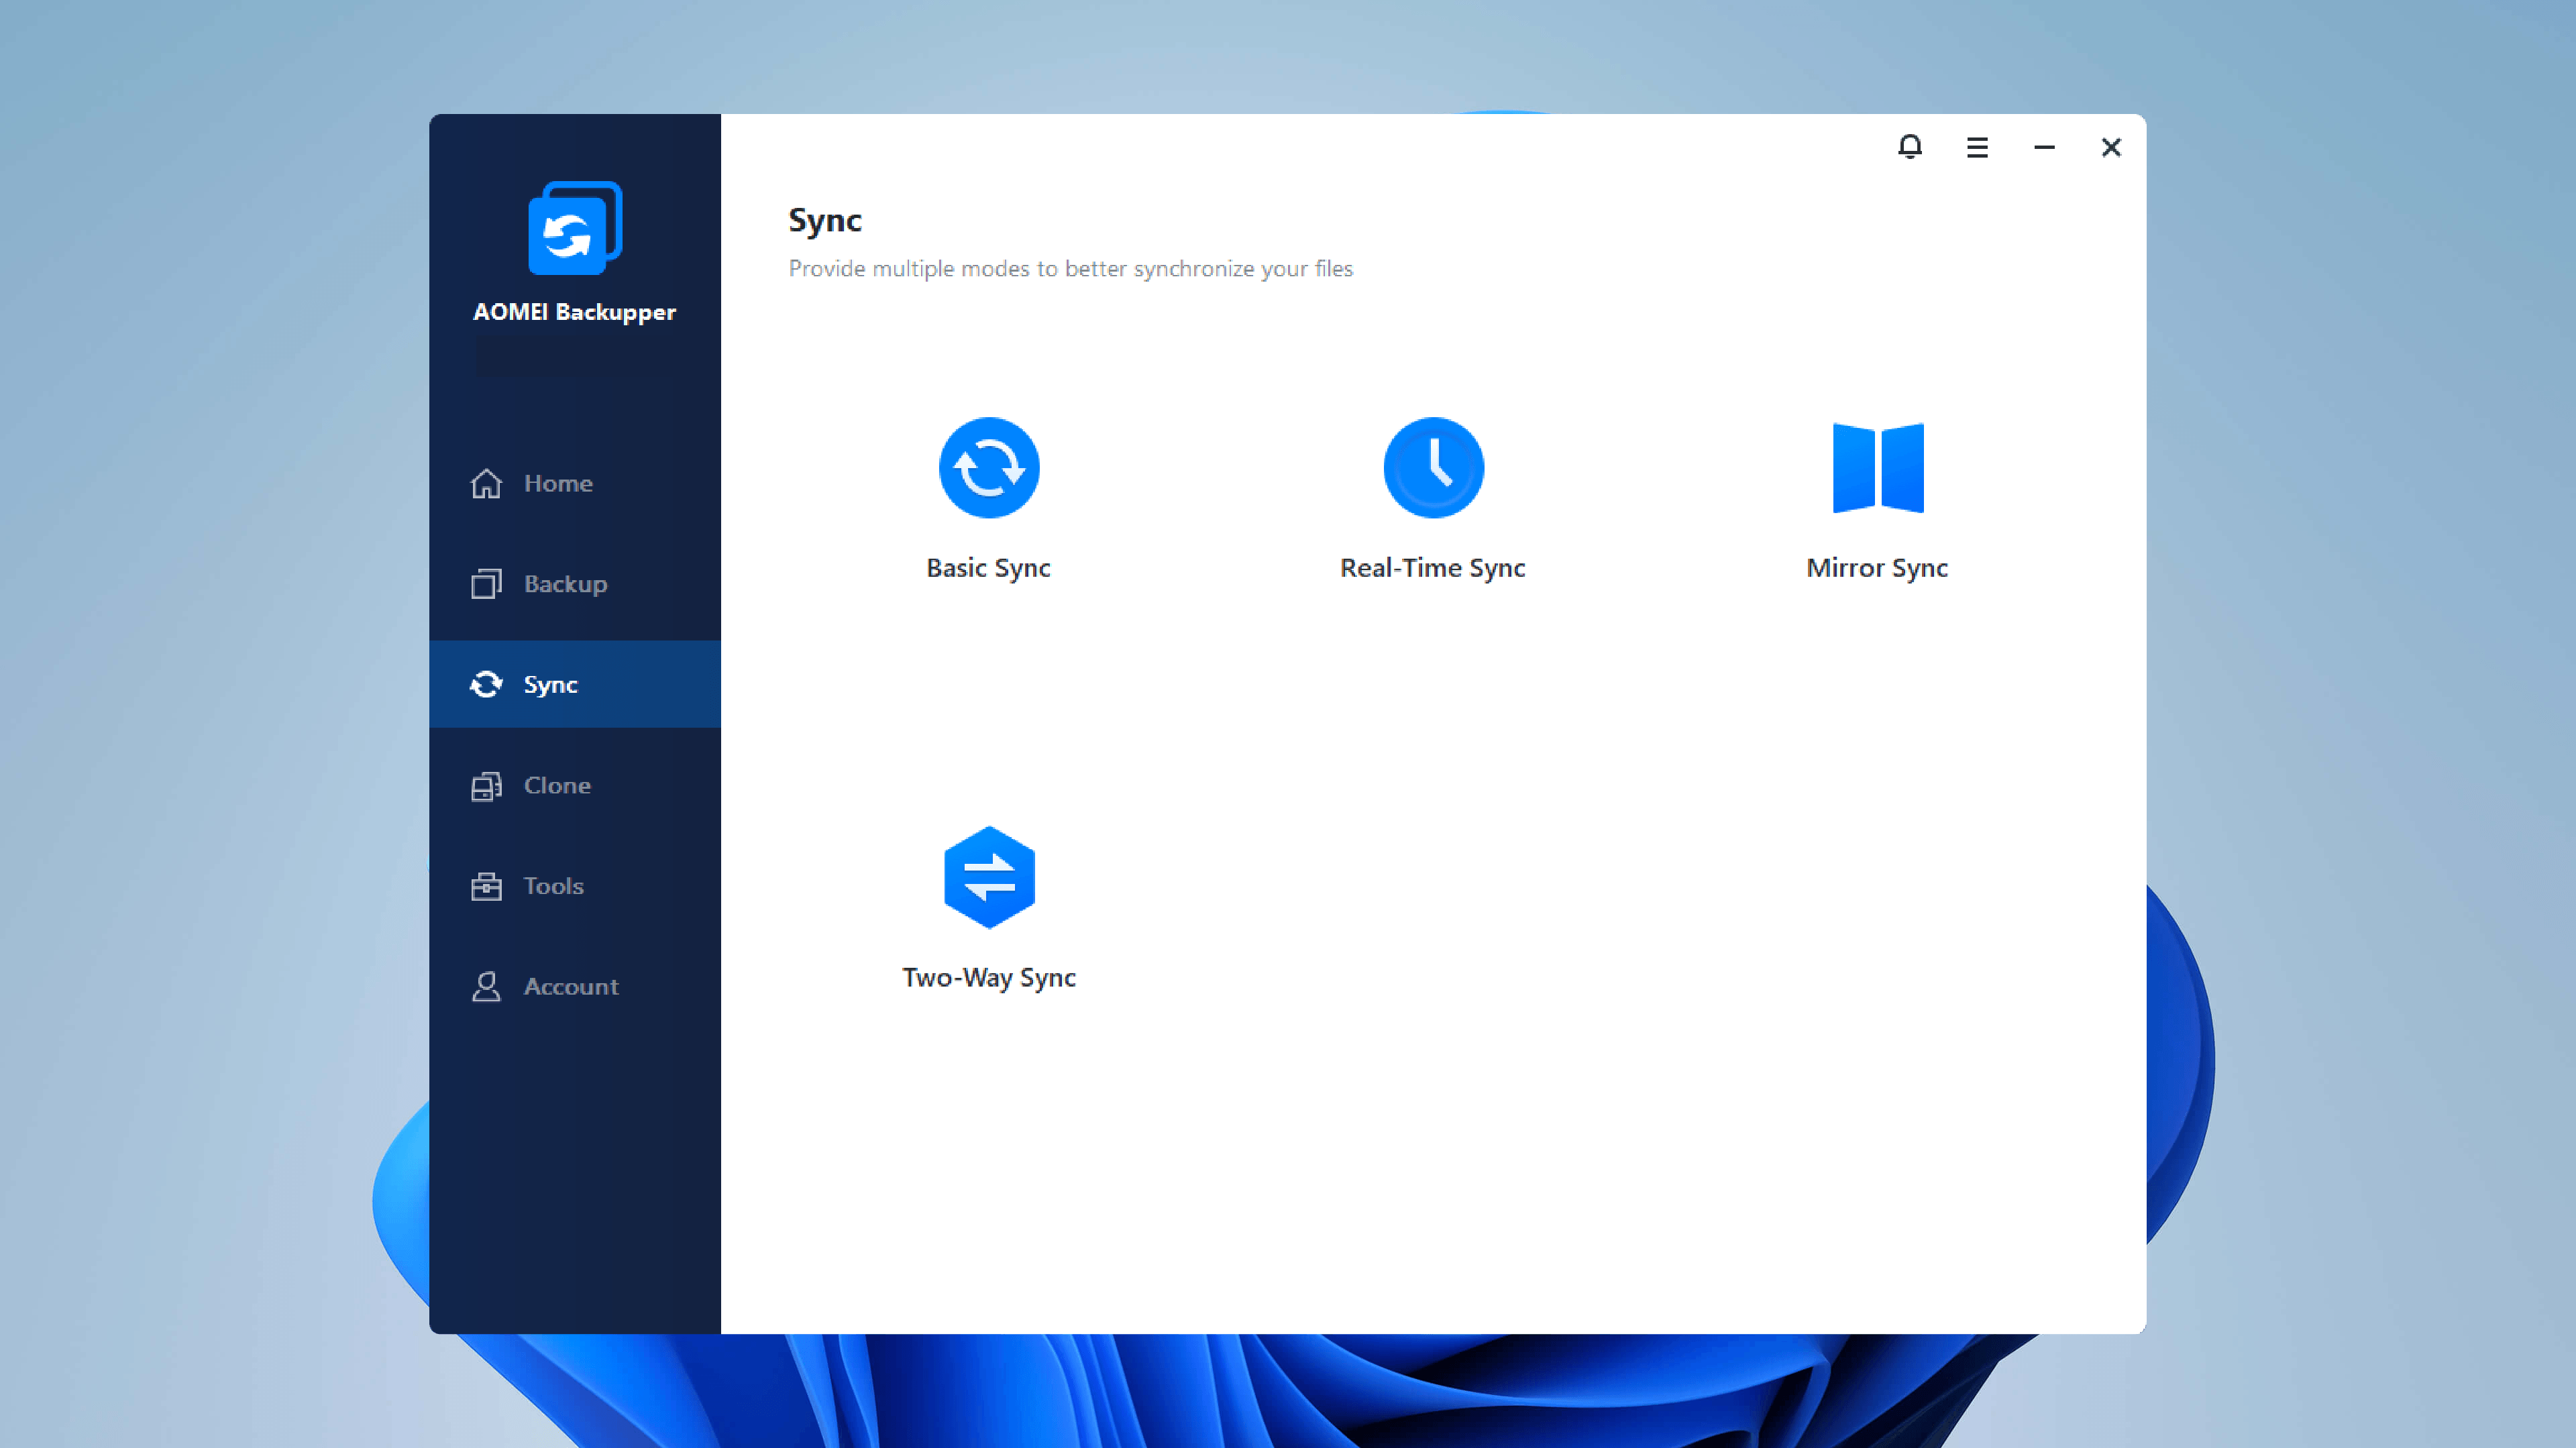Choose the Mirror Sync panels icon
This screenshot has height=1448, width=2576.
pos(1877,467)
